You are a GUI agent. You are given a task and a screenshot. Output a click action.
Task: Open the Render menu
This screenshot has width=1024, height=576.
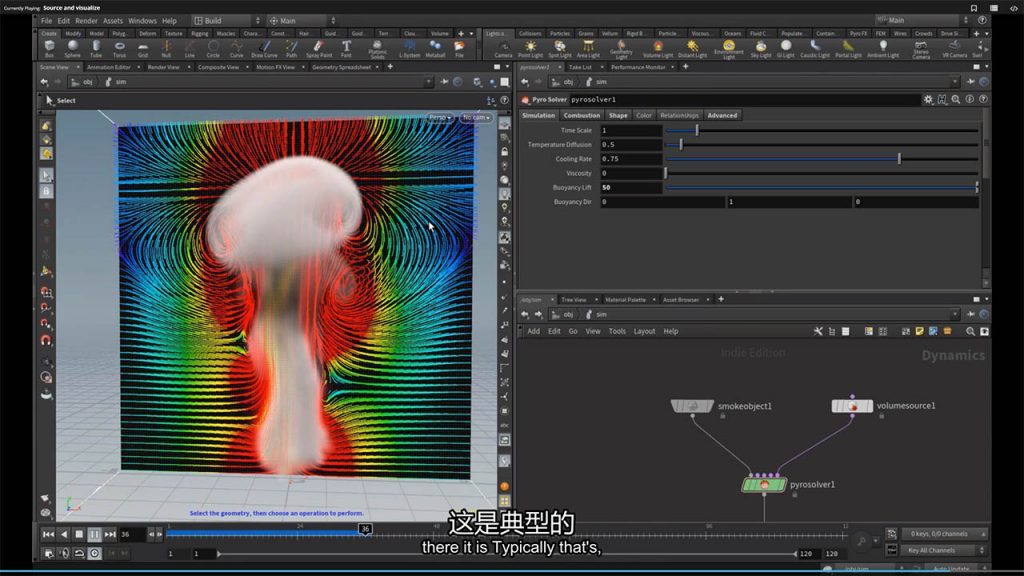pos(86,21)
